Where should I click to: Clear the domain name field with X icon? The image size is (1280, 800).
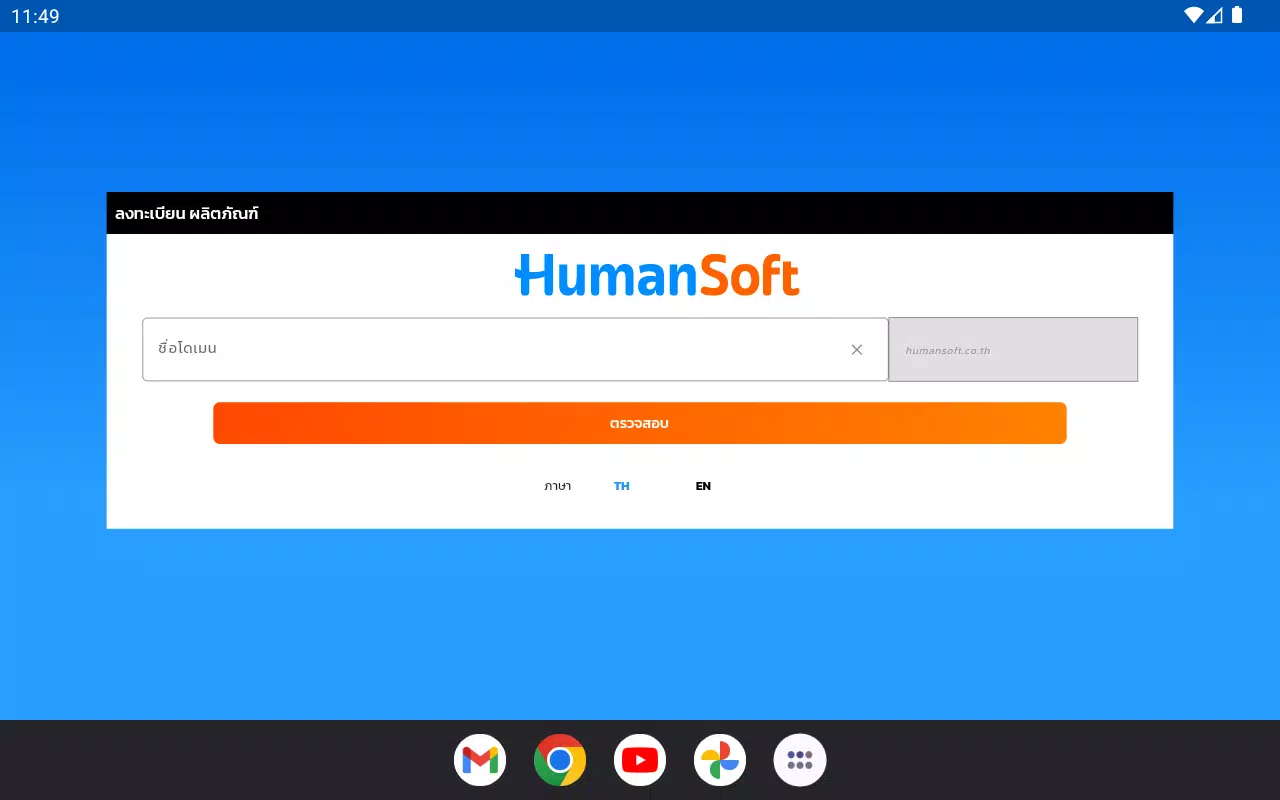tap(857, 349)
